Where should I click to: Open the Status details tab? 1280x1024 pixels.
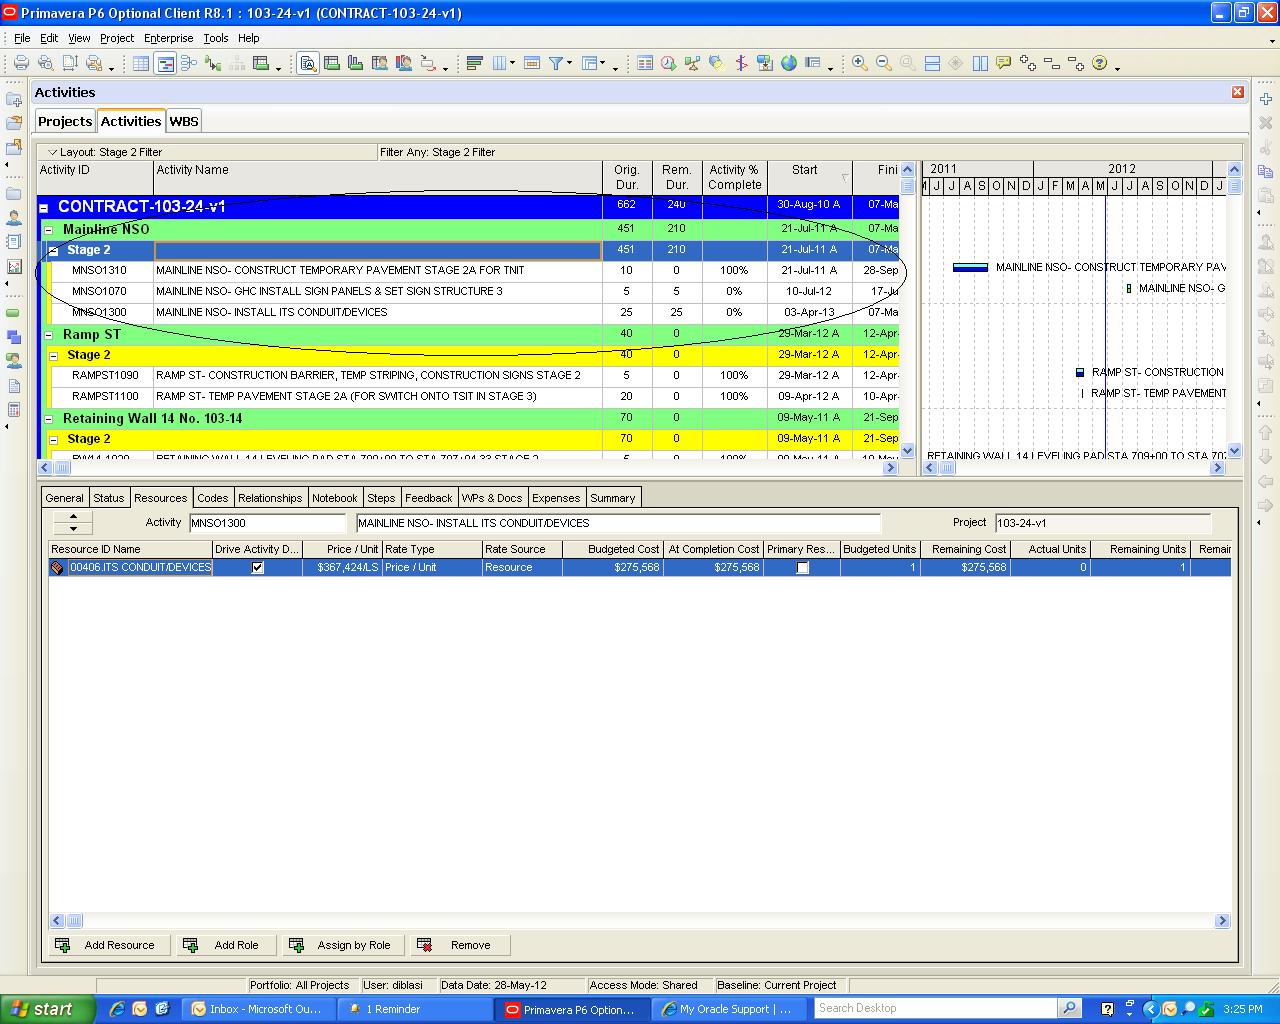click(109, 498)
